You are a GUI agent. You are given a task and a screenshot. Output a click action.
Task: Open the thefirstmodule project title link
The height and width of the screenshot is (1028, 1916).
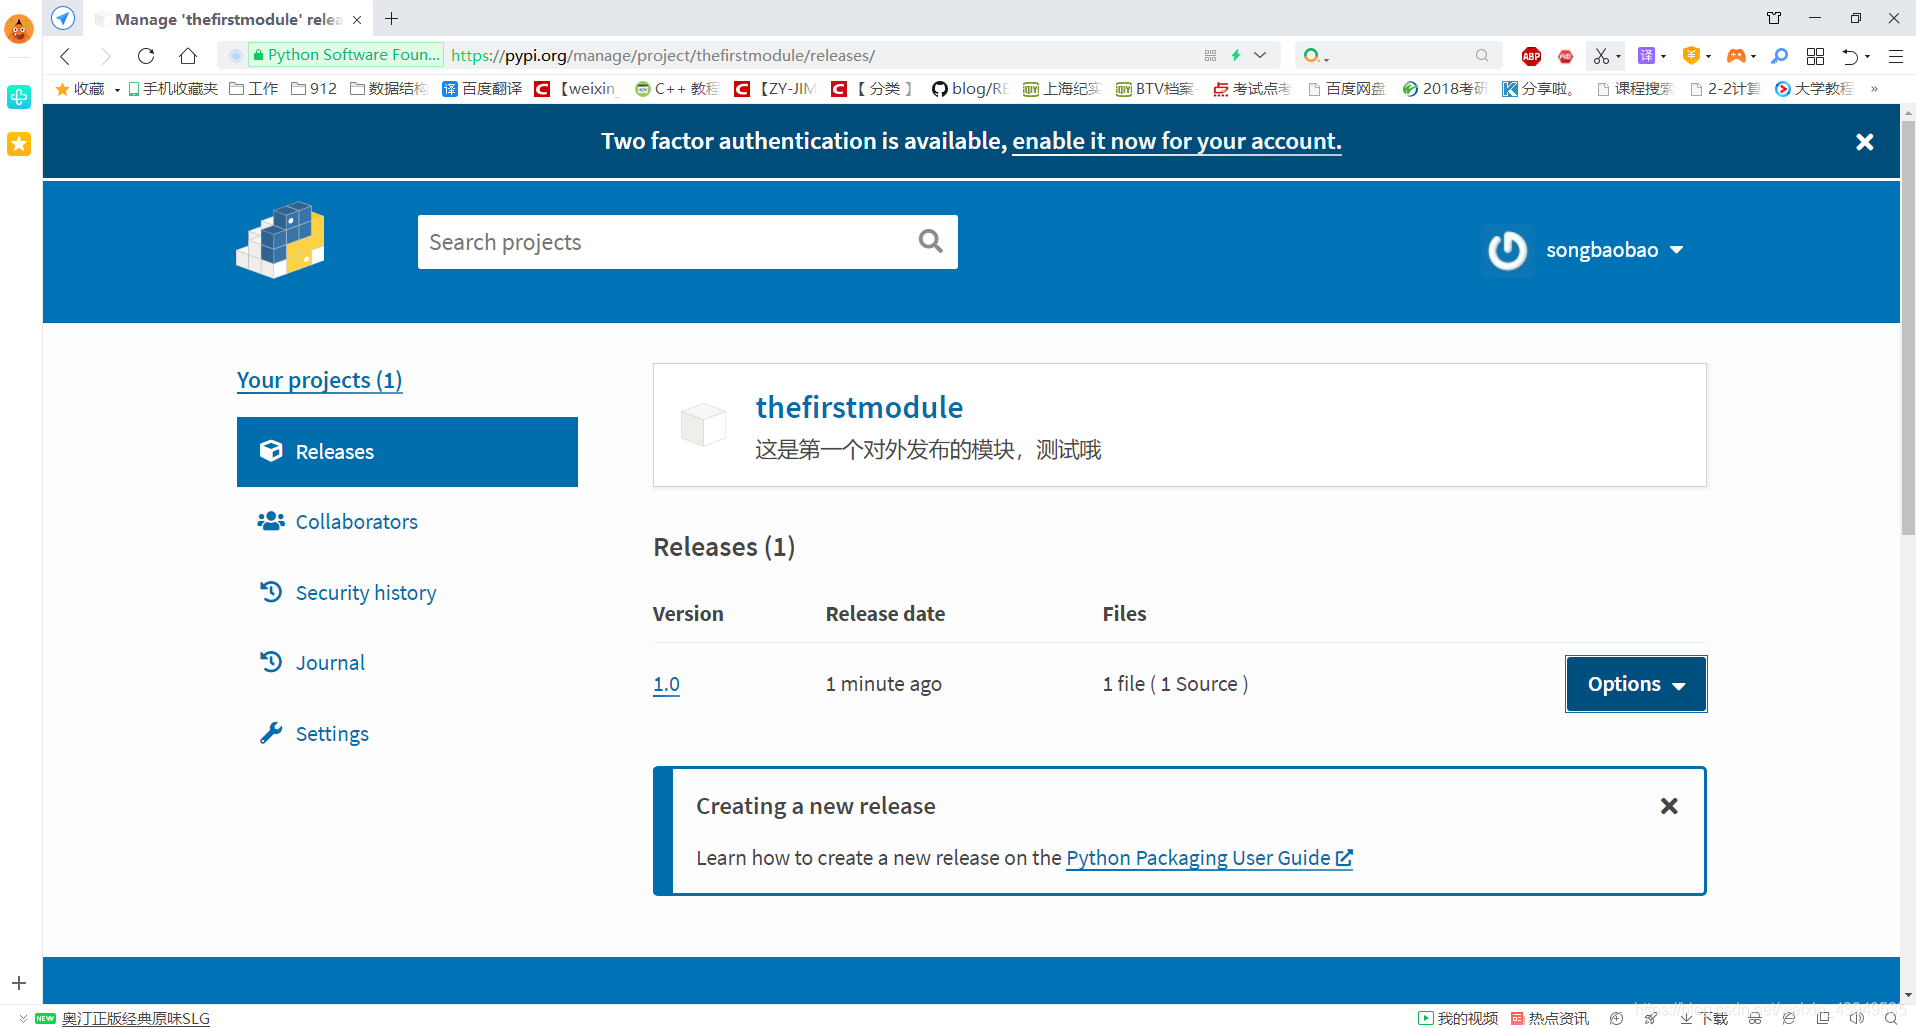pos(859,407)
